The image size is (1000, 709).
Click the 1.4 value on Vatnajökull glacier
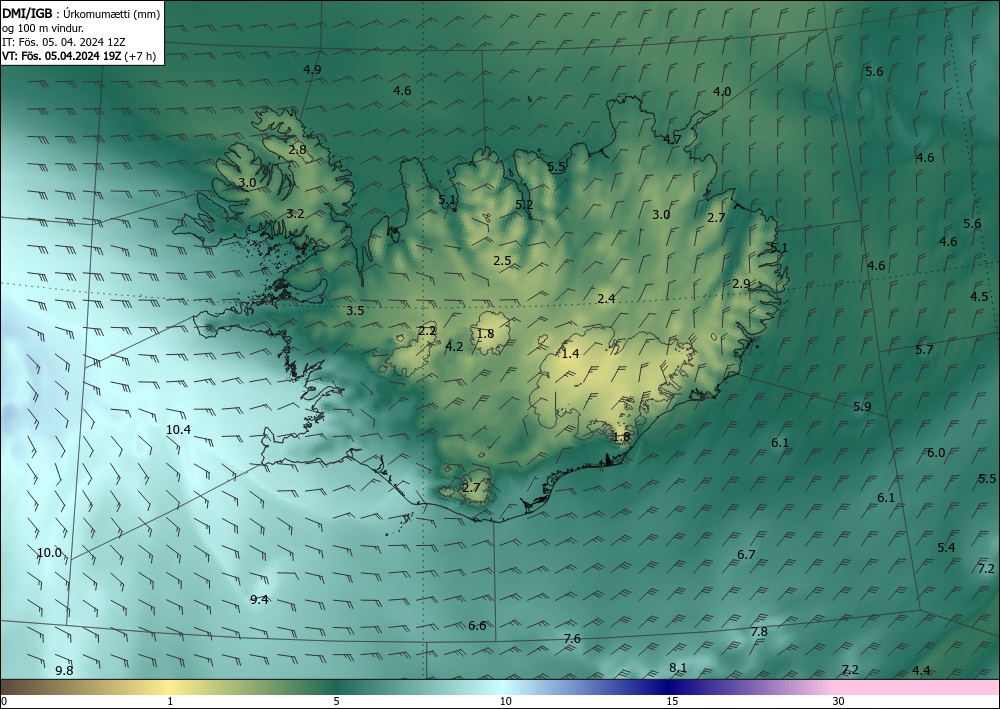point(570,353)
